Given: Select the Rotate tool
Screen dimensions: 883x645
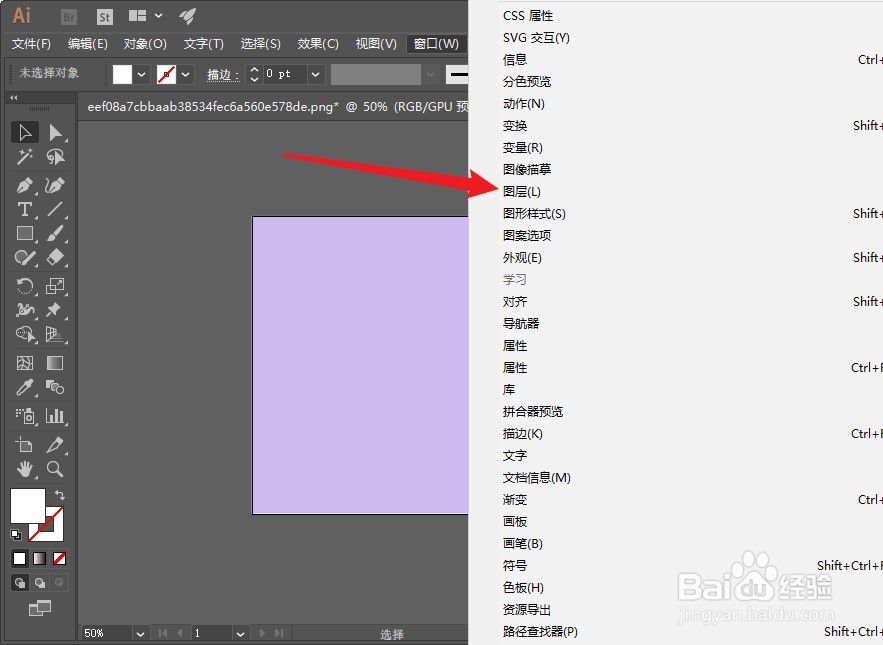Looking at the screenshot, I should click(25, 286).
